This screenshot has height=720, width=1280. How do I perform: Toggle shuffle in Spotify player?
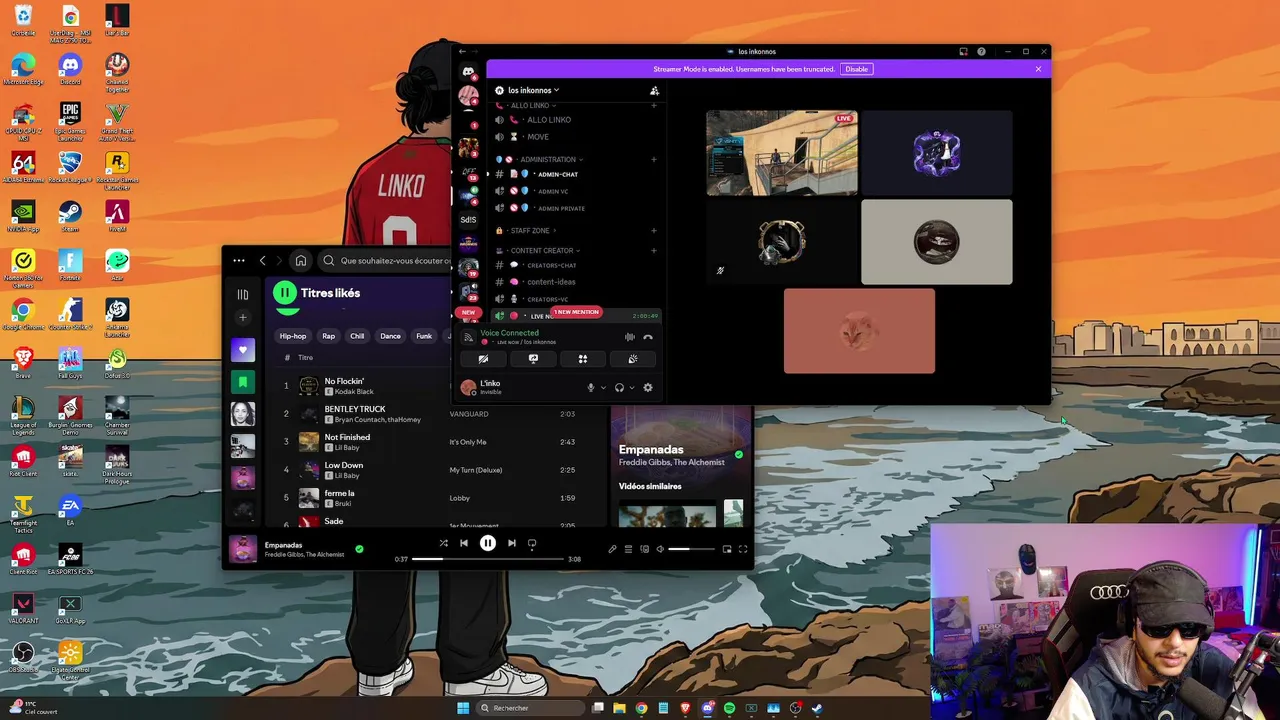[x=443, y=543]
